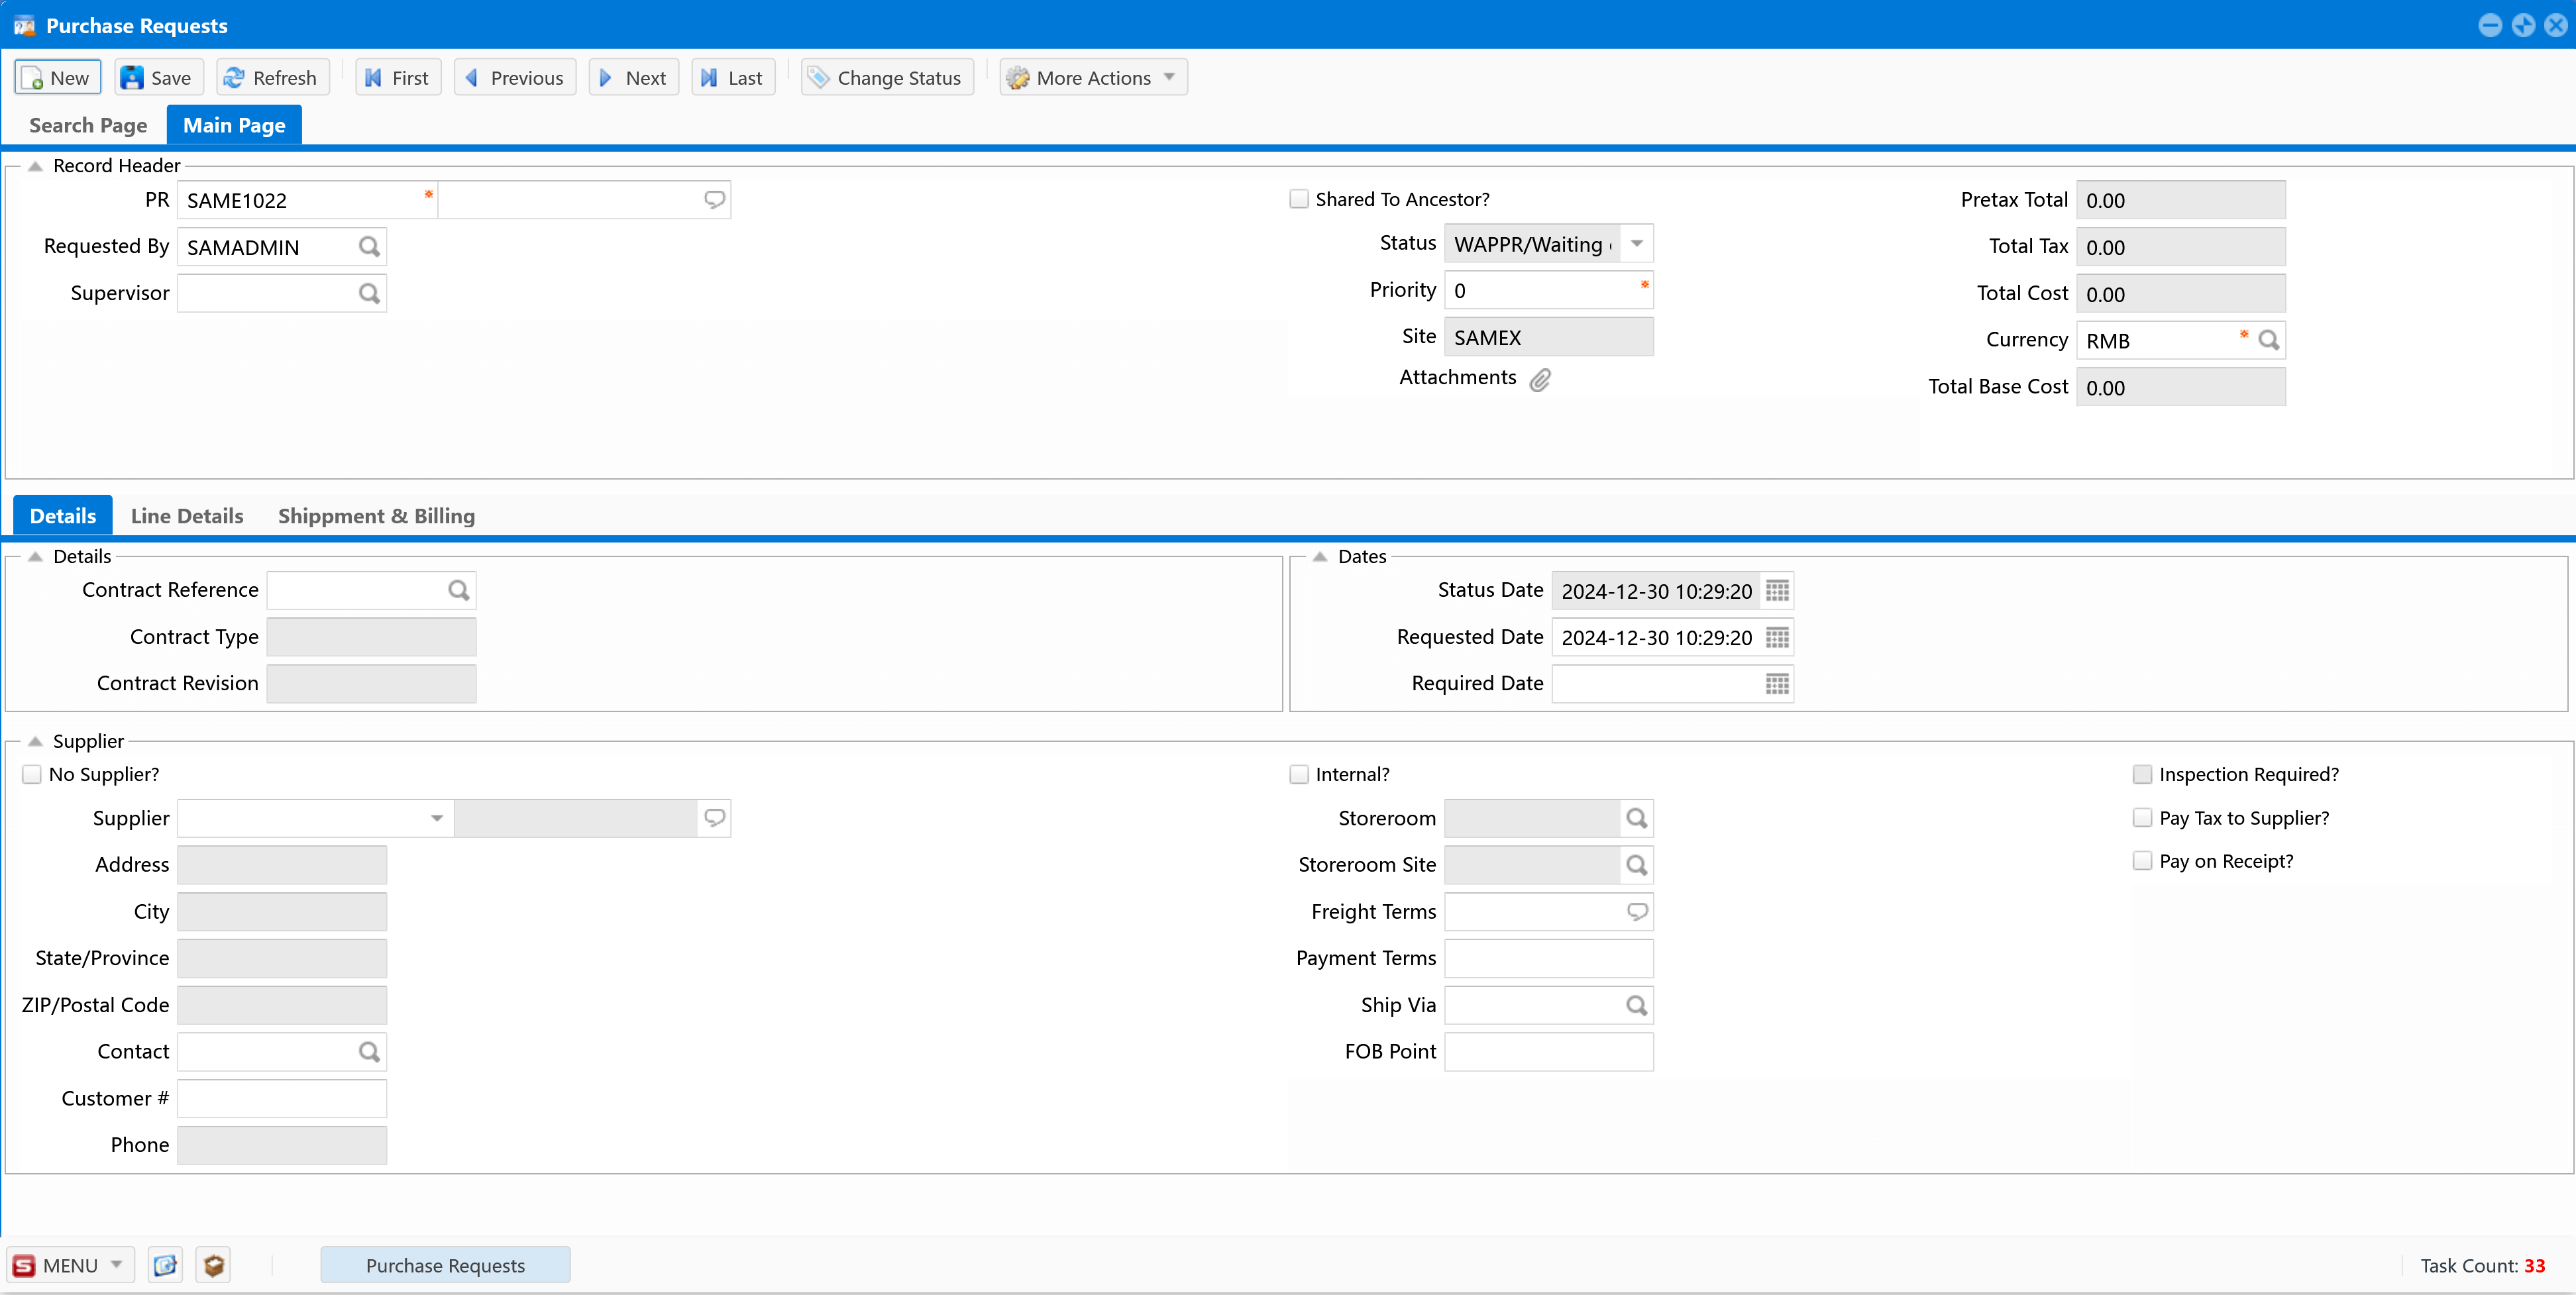Open the More Actions dropdown menu

(x=1093, y=78)
